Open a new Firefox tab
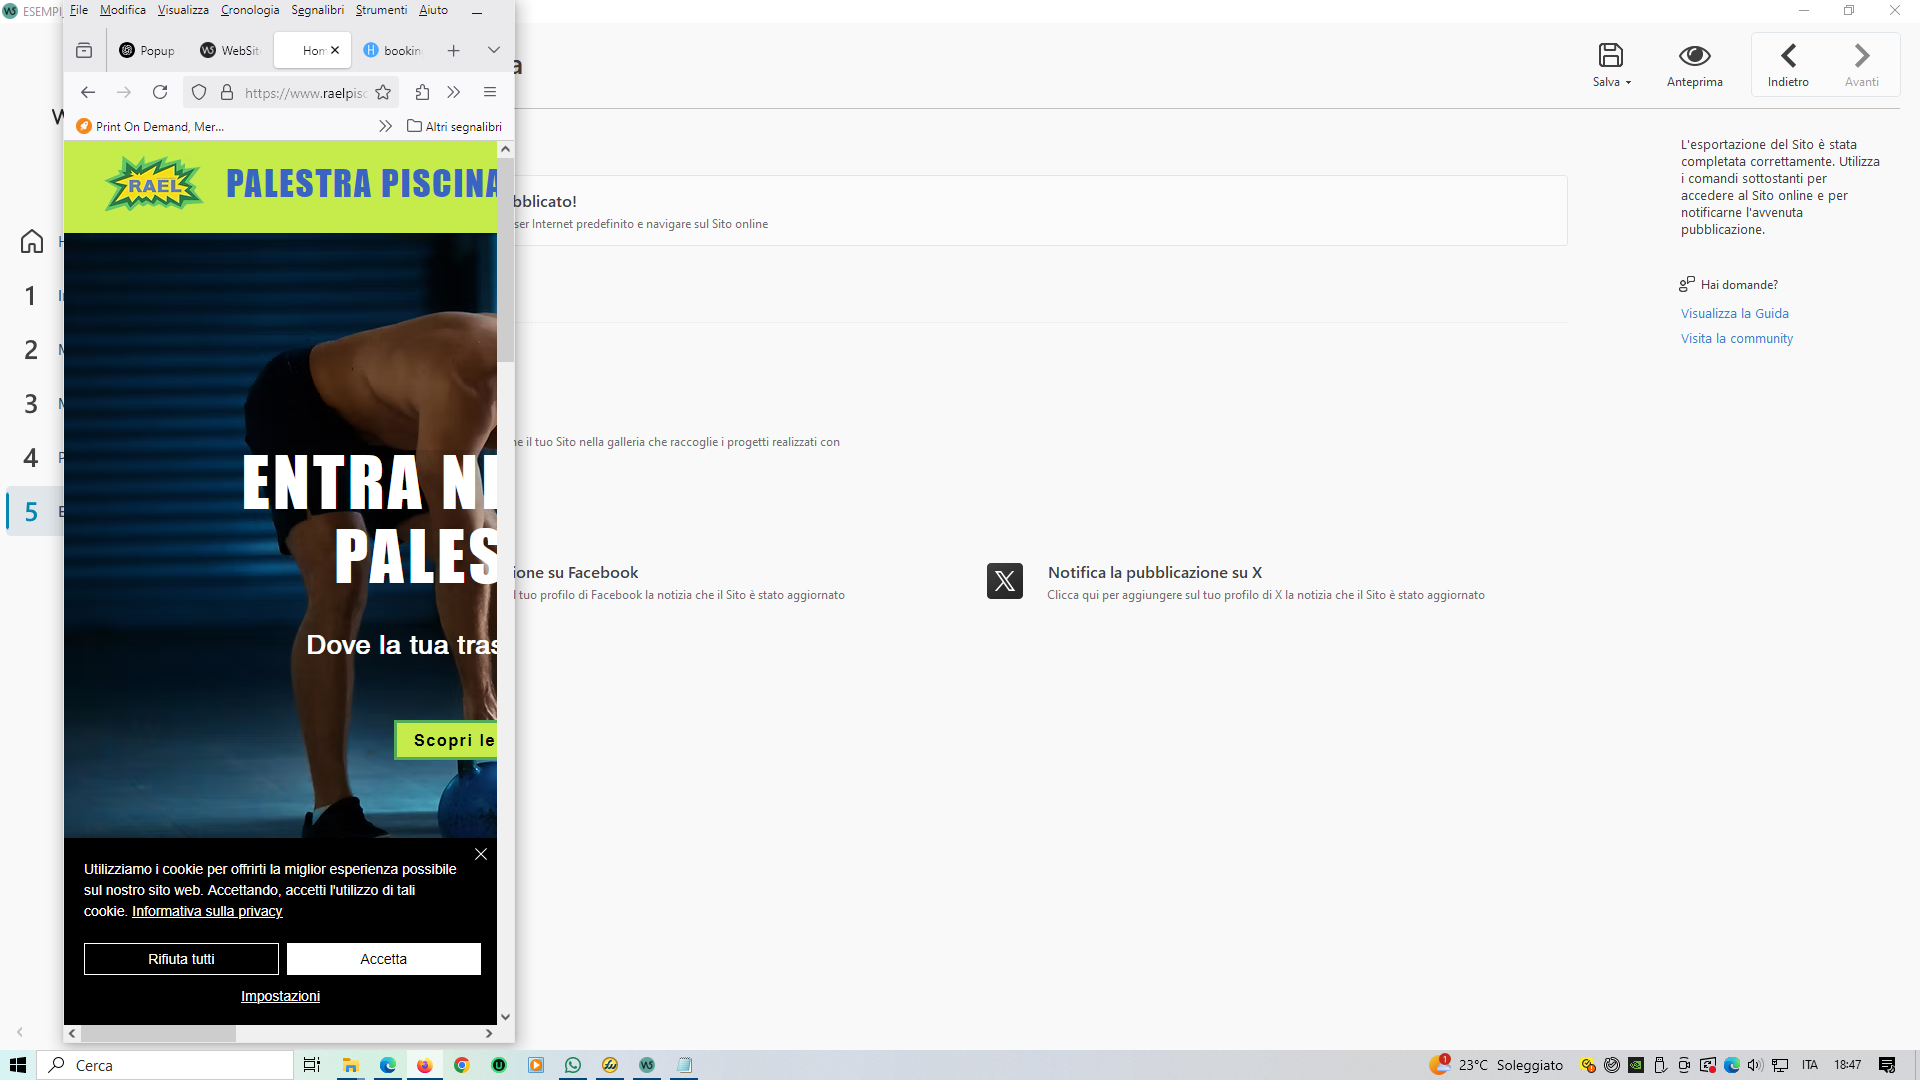The height and width of the screenshot is (1080, 1920). point(453,51)
